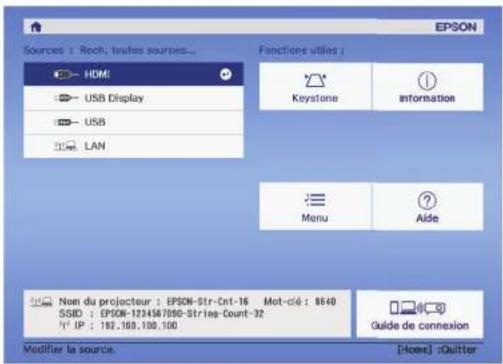Select the HDMI source row
503x364 pixels.
134,74
